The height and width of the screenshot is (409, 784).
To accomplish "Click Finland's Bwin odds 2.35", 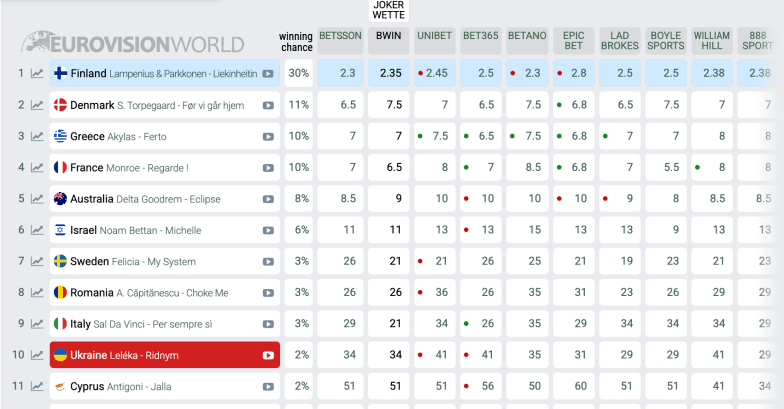I will tap(389, 73).
